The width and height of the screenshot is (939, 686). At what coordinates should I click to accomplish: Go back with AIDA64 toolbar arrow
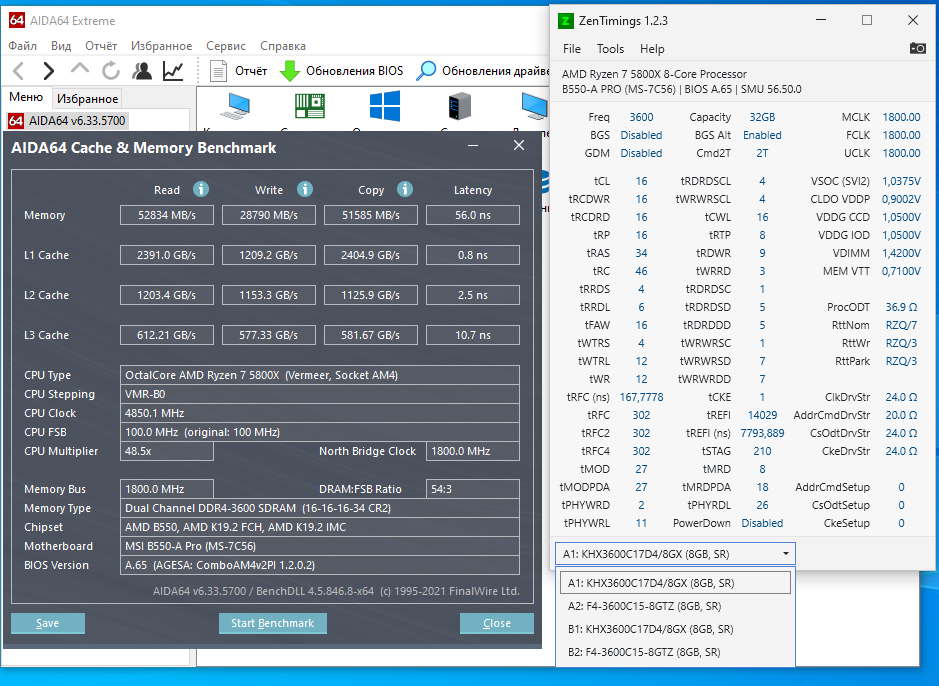(x=19, y=71)
